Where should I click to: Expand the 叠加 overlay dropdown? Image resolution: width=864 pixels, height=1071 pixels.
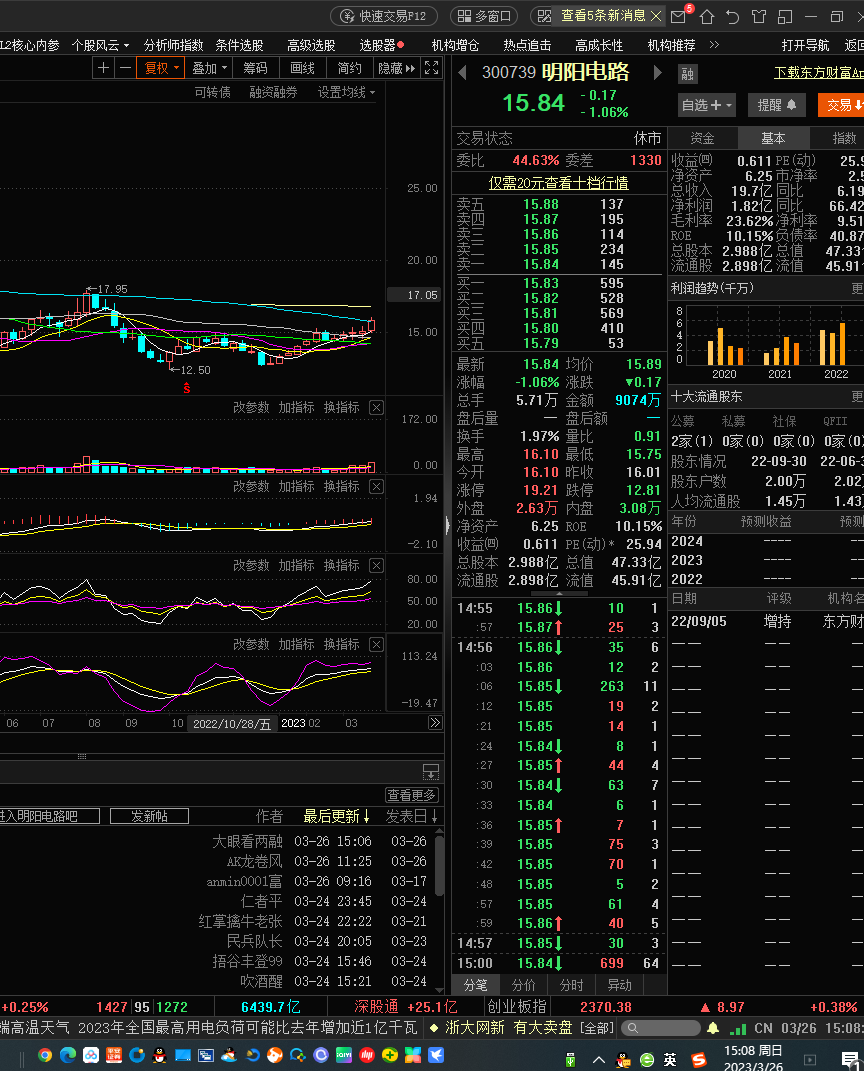(x=209, y=68)
